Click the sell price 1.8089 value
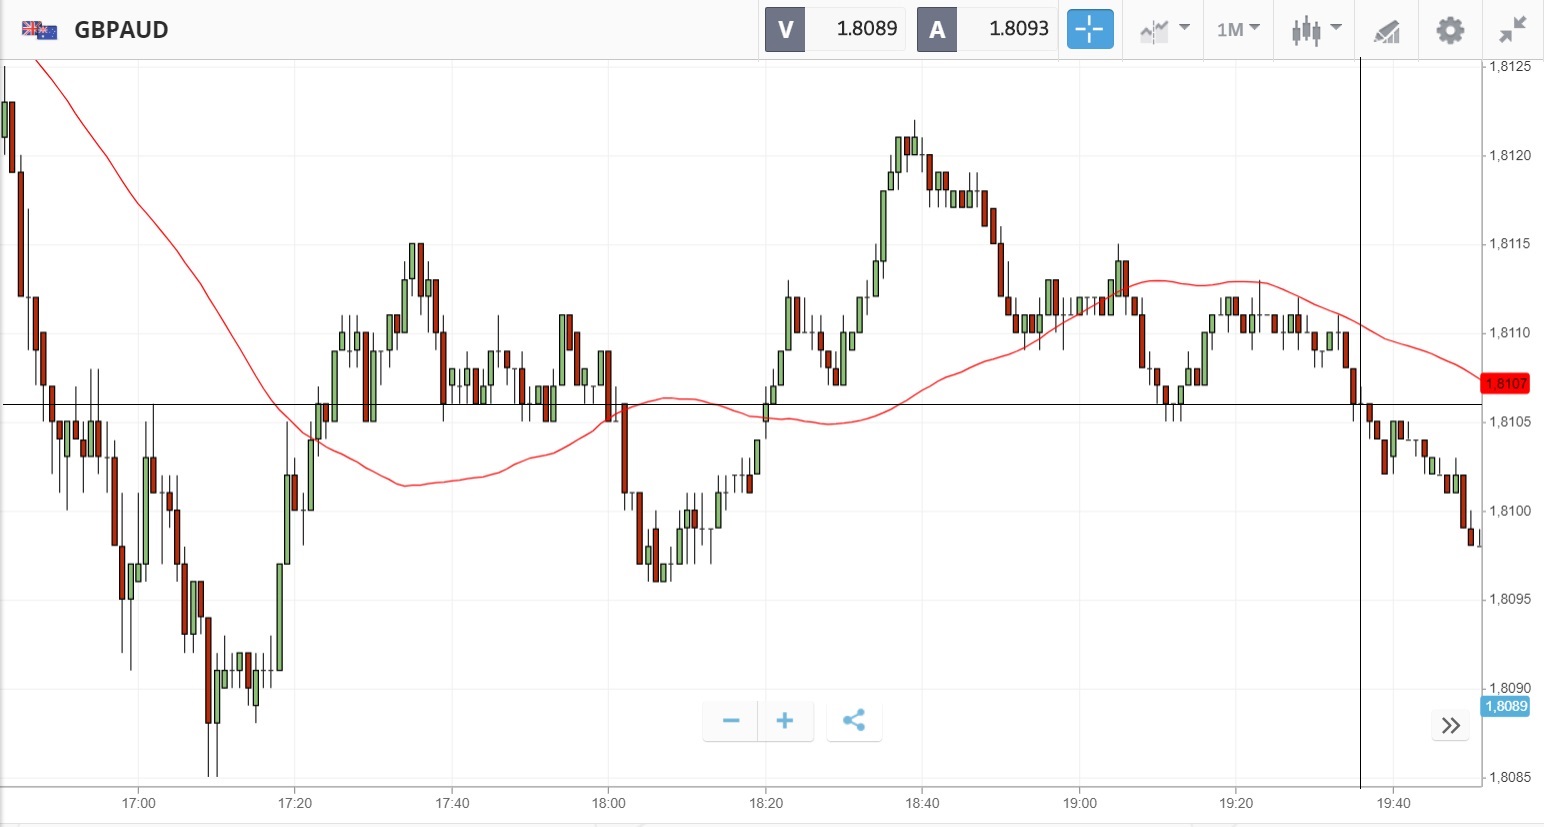This screenshot has width=1544, height=827. (x=866, y=29)
